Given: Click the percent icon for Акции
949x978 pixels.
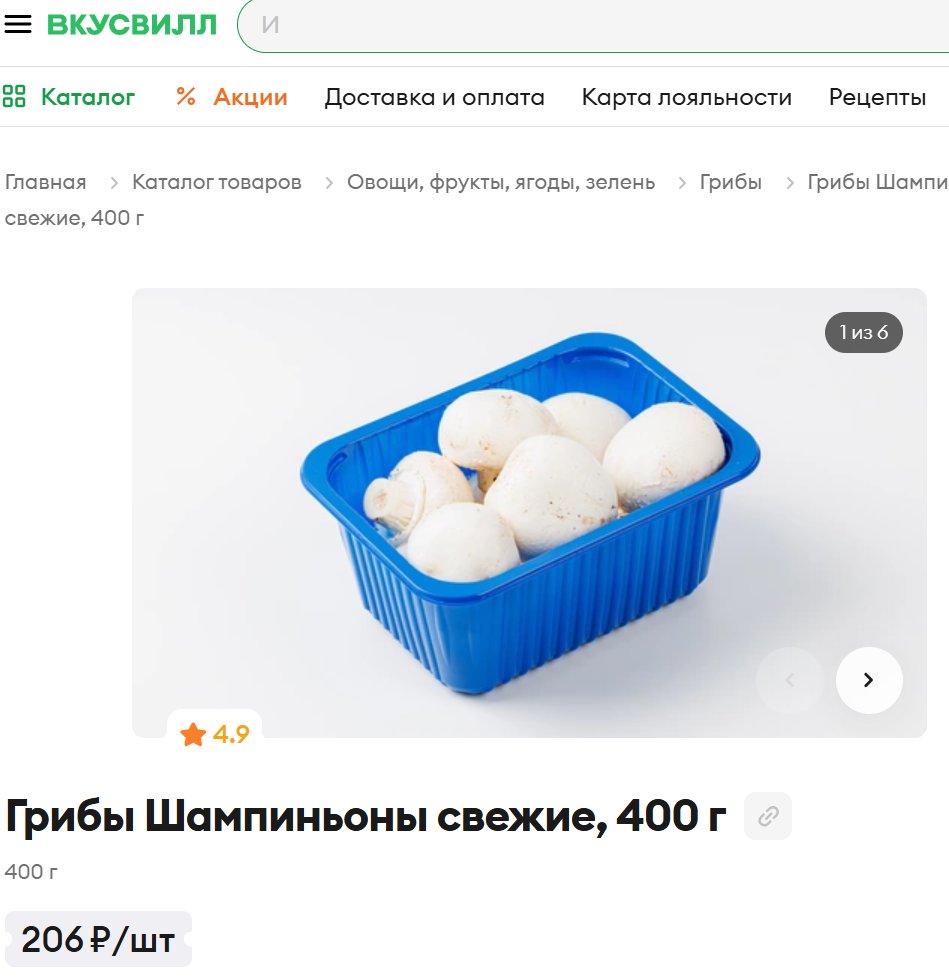Looking at the screenshot, I should pos(186,97).
